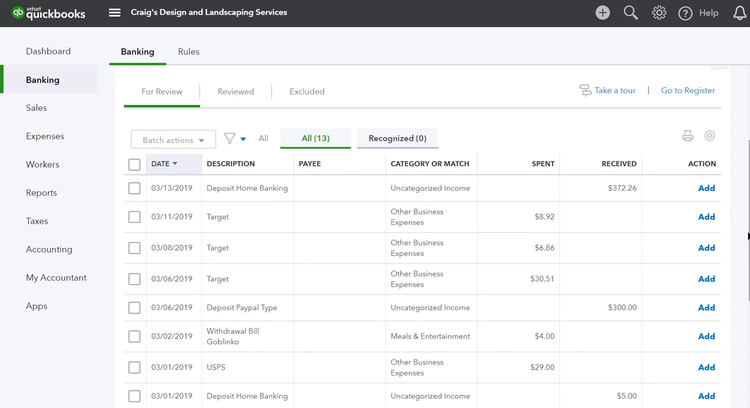Expand the Batch actions dropdown
The width and height of the screenshot is (750, 408).
(173, 140)
